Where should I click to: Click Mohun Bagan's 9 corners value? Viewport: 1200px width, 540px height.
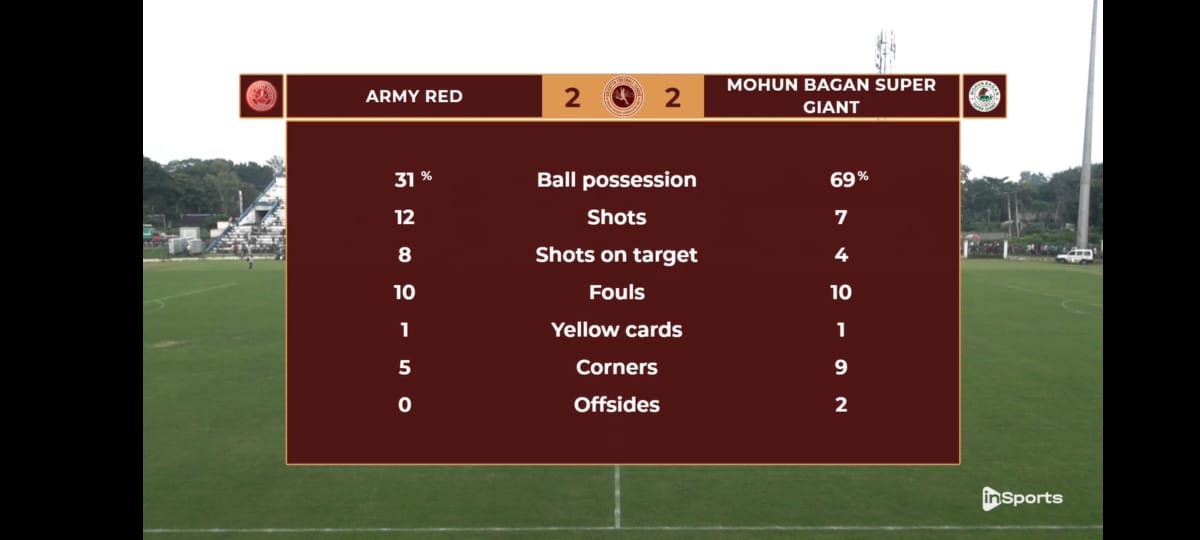click(x=841, y=367)
